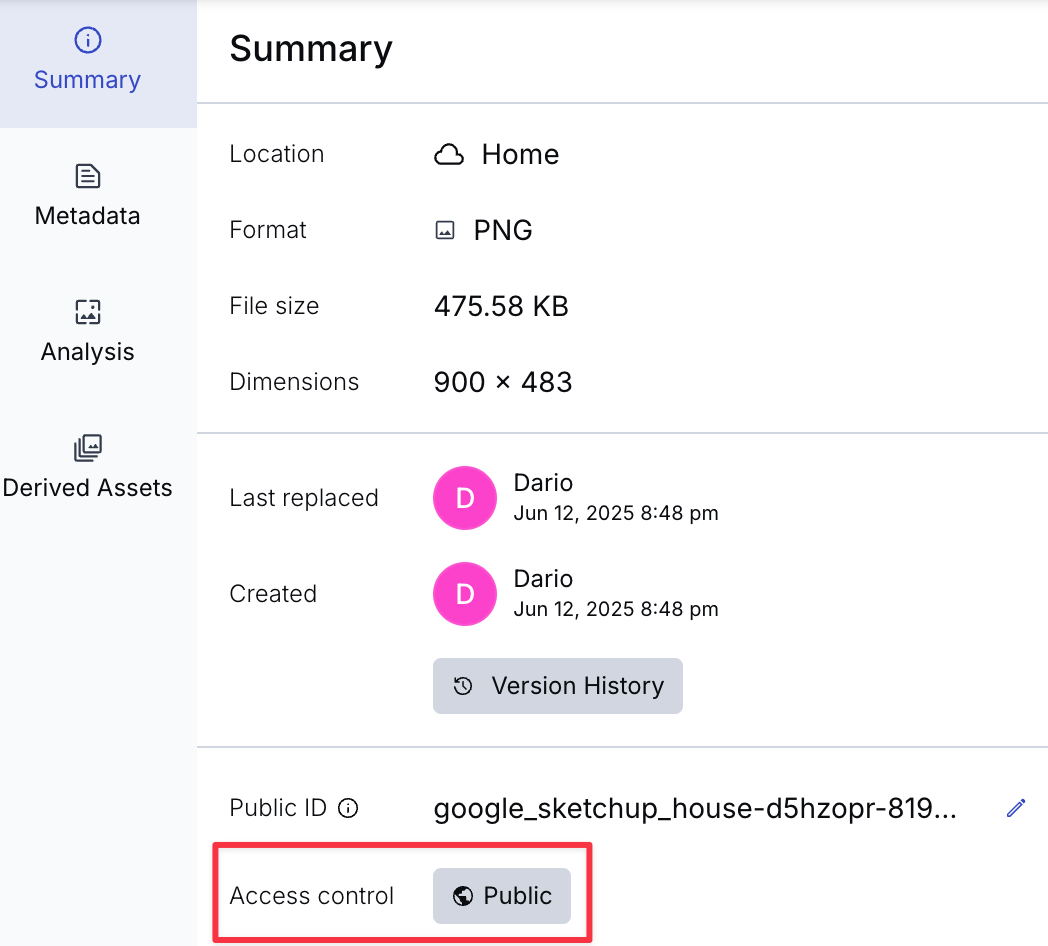The image size is (1048, 946).
Task: Click the timestamp in the Last replaced row
Action: pyautogui.click(x=615, y=514)
